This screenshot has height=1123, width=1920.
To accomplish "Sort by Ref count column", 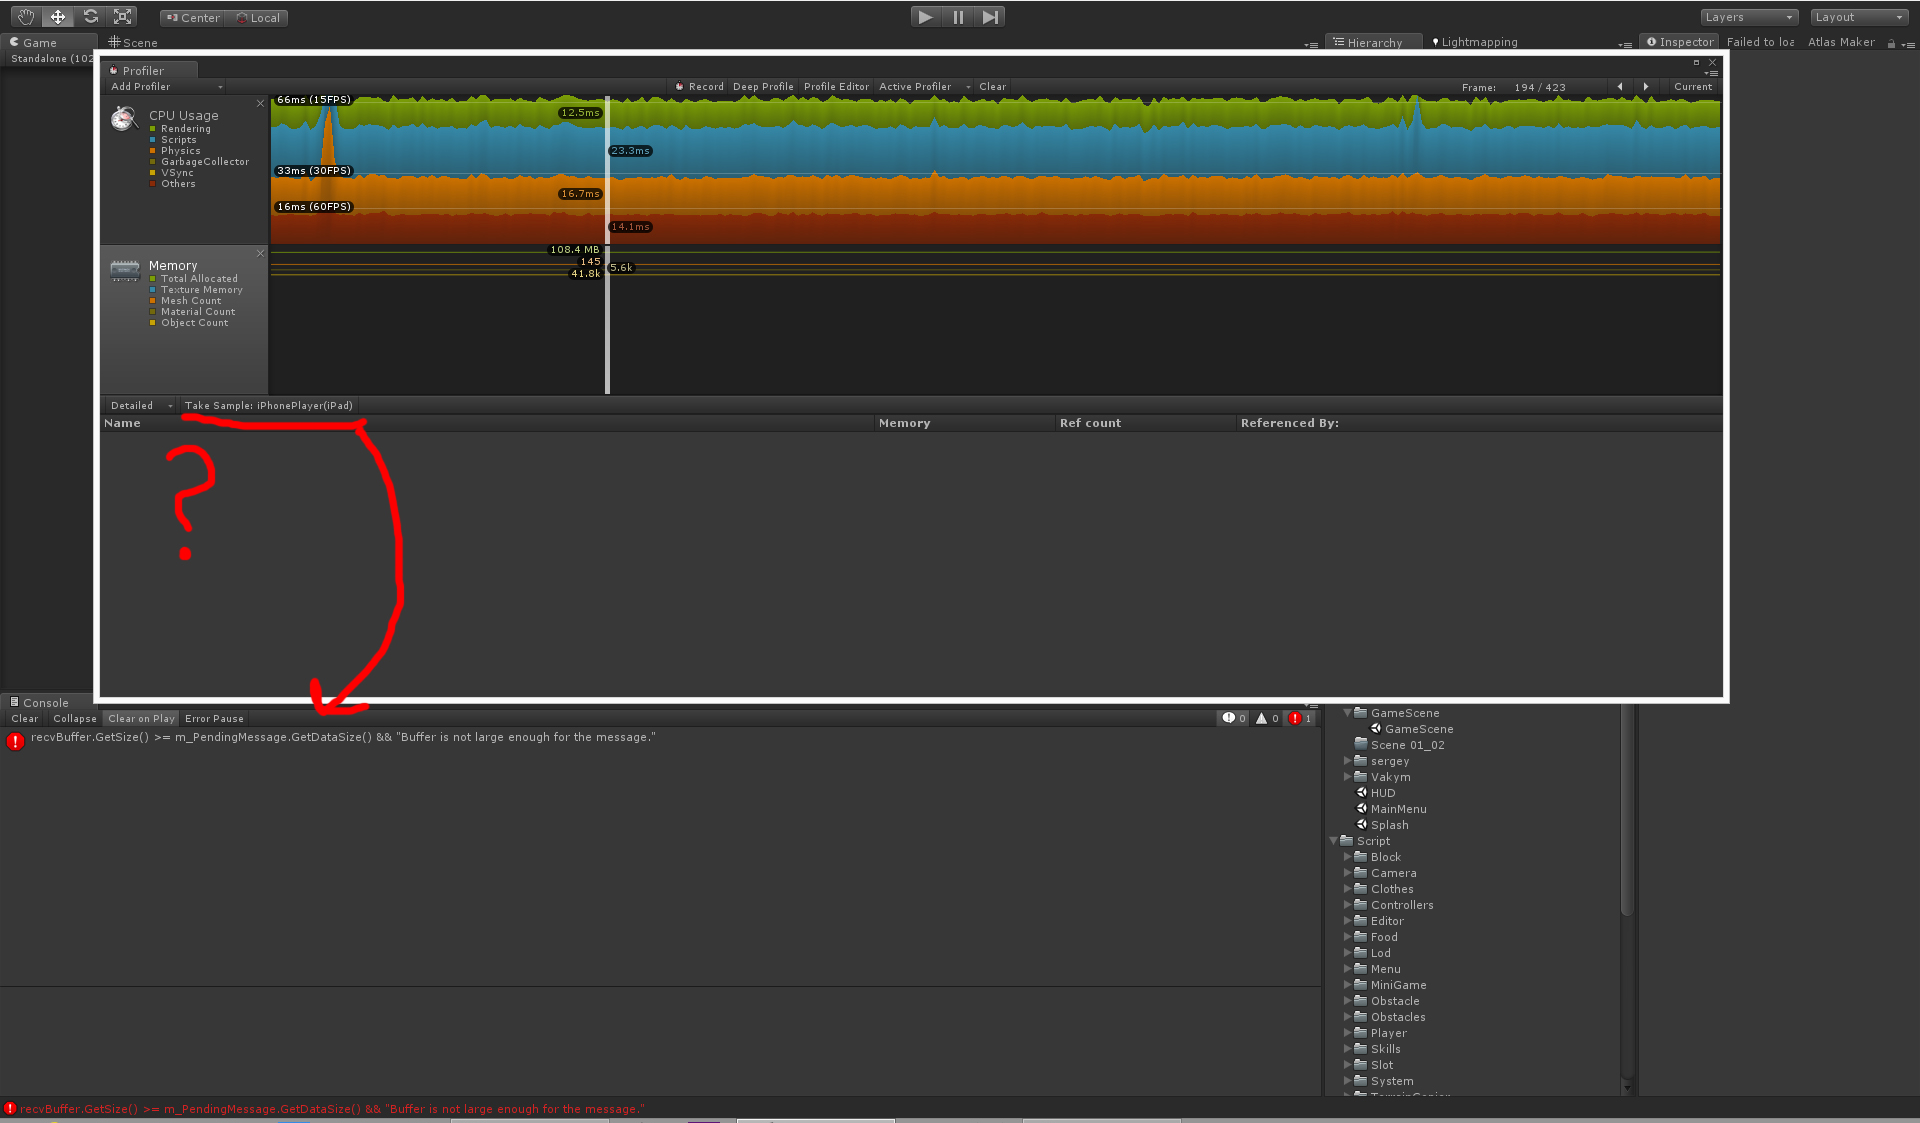I will tap(1145, 423).
